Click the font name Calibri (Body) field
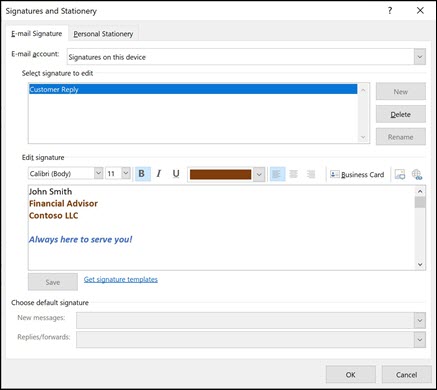The image size is (437, 390). tap(61, 174)
